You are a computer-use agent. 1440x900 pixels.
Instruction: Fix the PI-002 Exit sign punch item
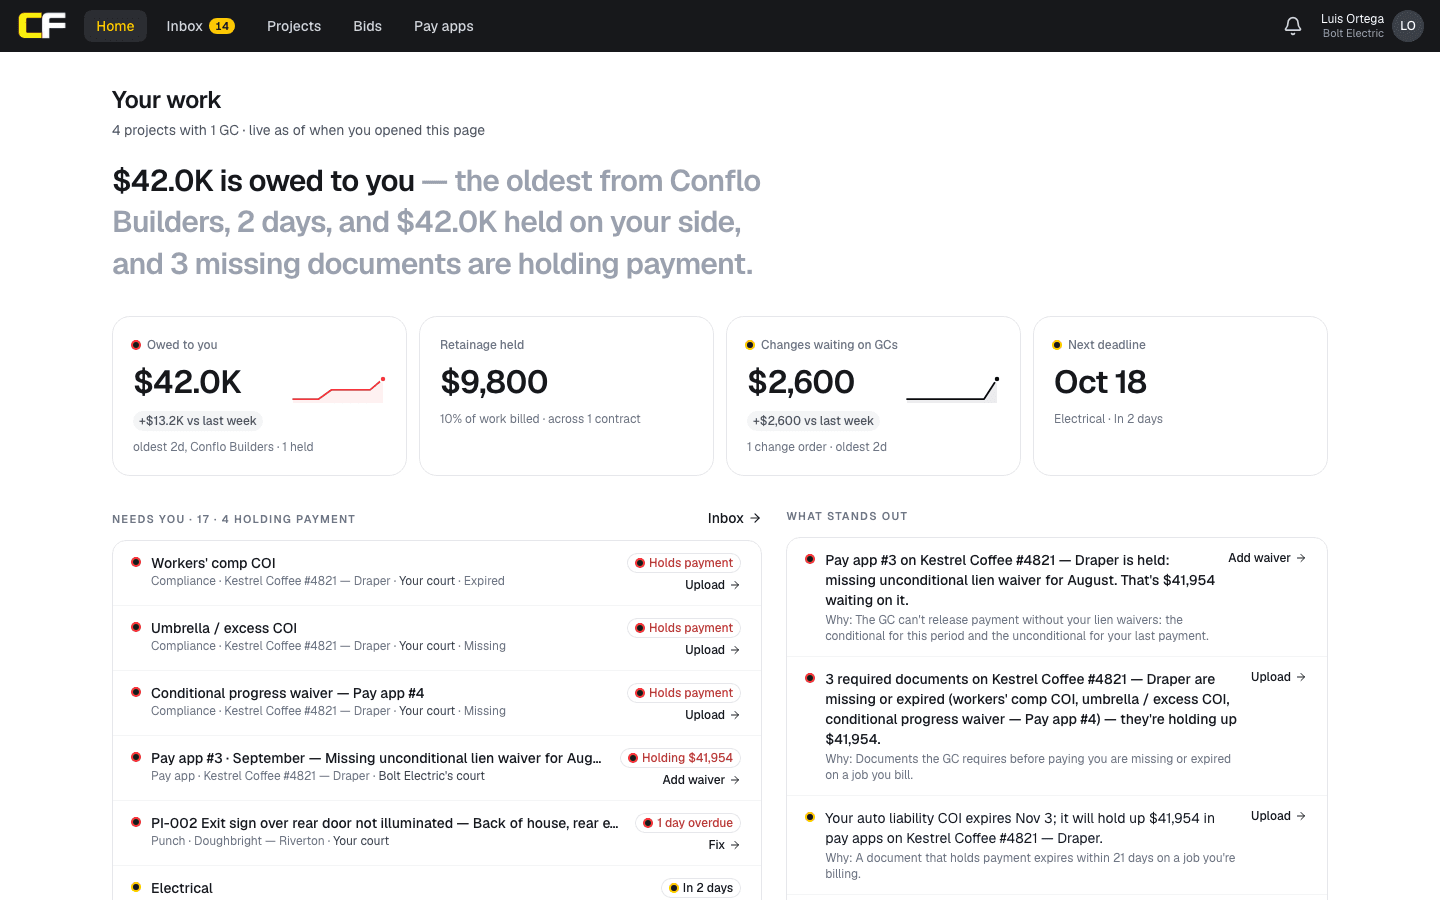(x=724, y=845)
